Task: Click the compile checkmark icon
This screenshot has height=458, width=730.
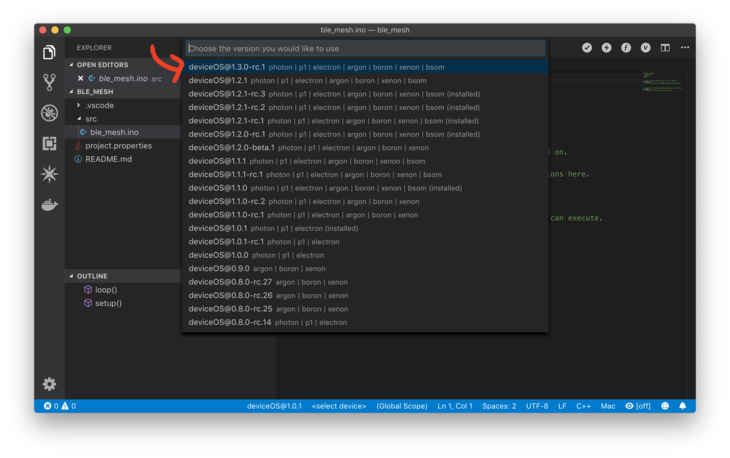Action: pos(587,47)
